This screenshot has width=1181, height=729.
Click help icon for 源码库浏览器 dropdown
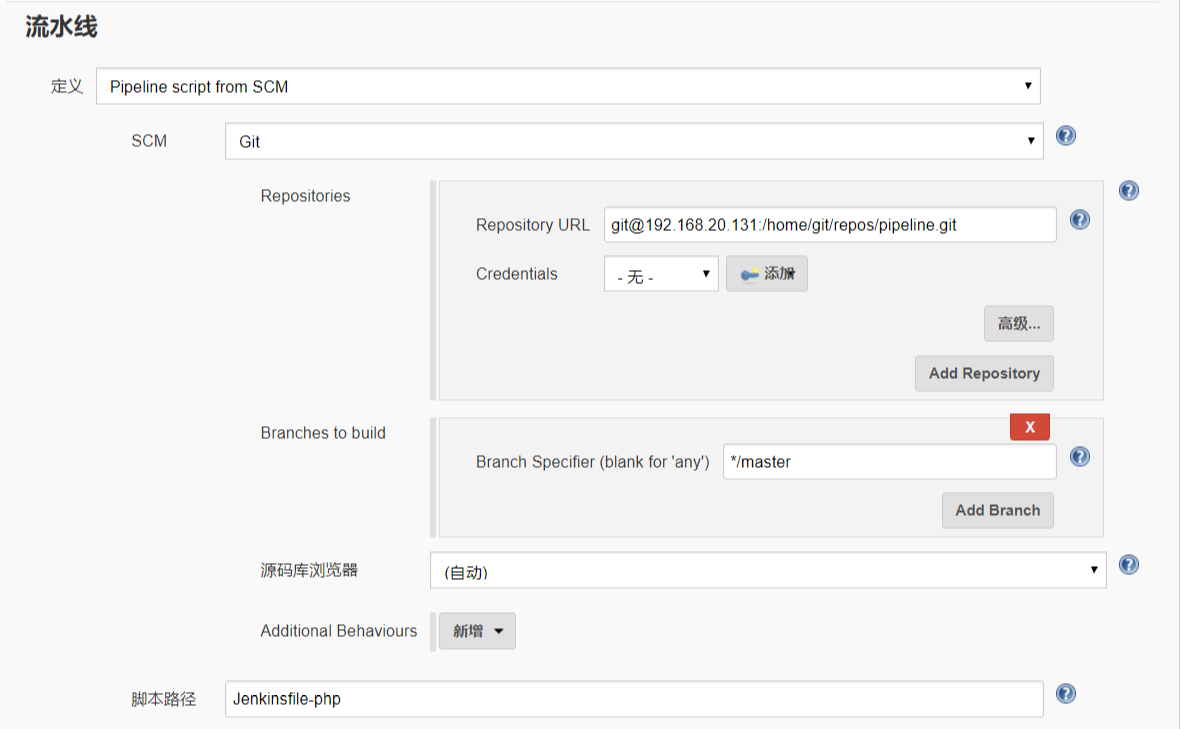tap(1129, 565)
